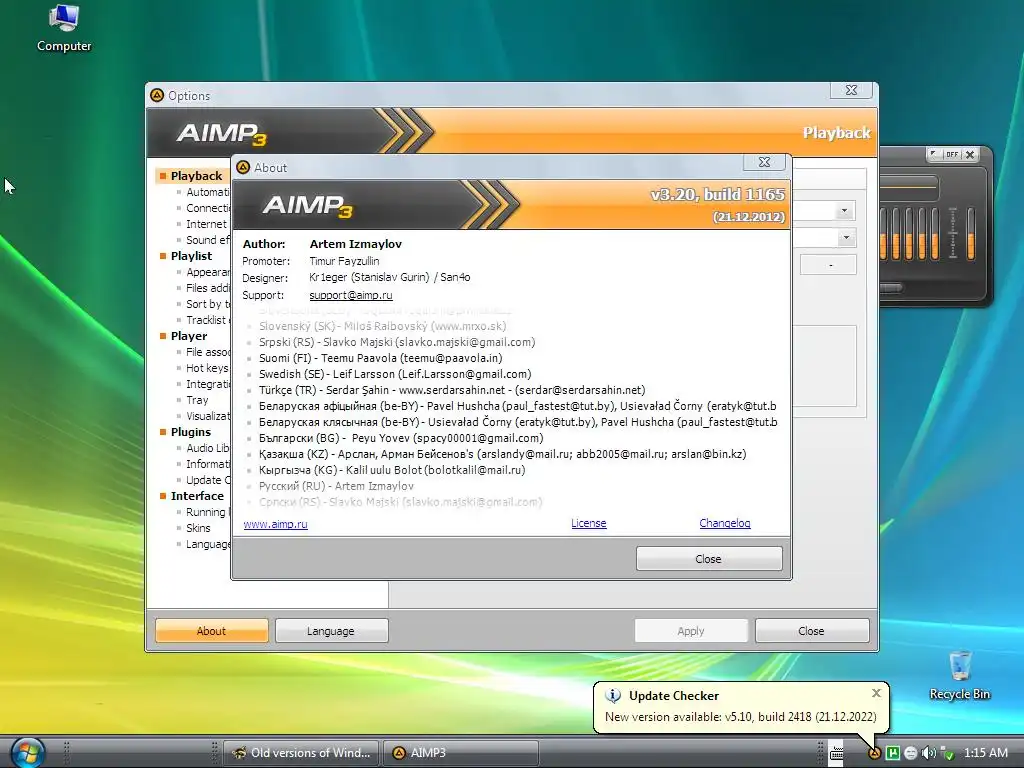1024x768 pixels.
Task: Click 'Türkçe (TR) - Serdar Şahin' credits row
Action: click(451, 390)
